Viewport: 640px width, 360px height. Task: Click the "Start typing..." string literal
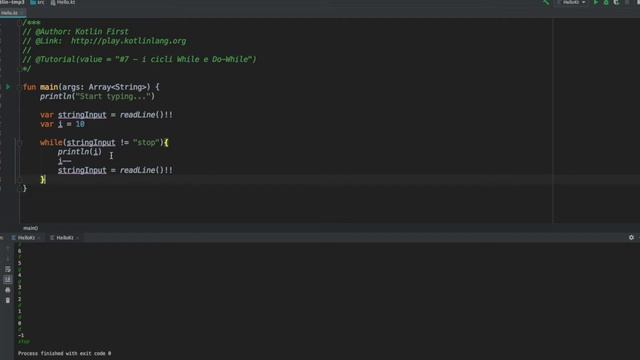pos(113,96)
